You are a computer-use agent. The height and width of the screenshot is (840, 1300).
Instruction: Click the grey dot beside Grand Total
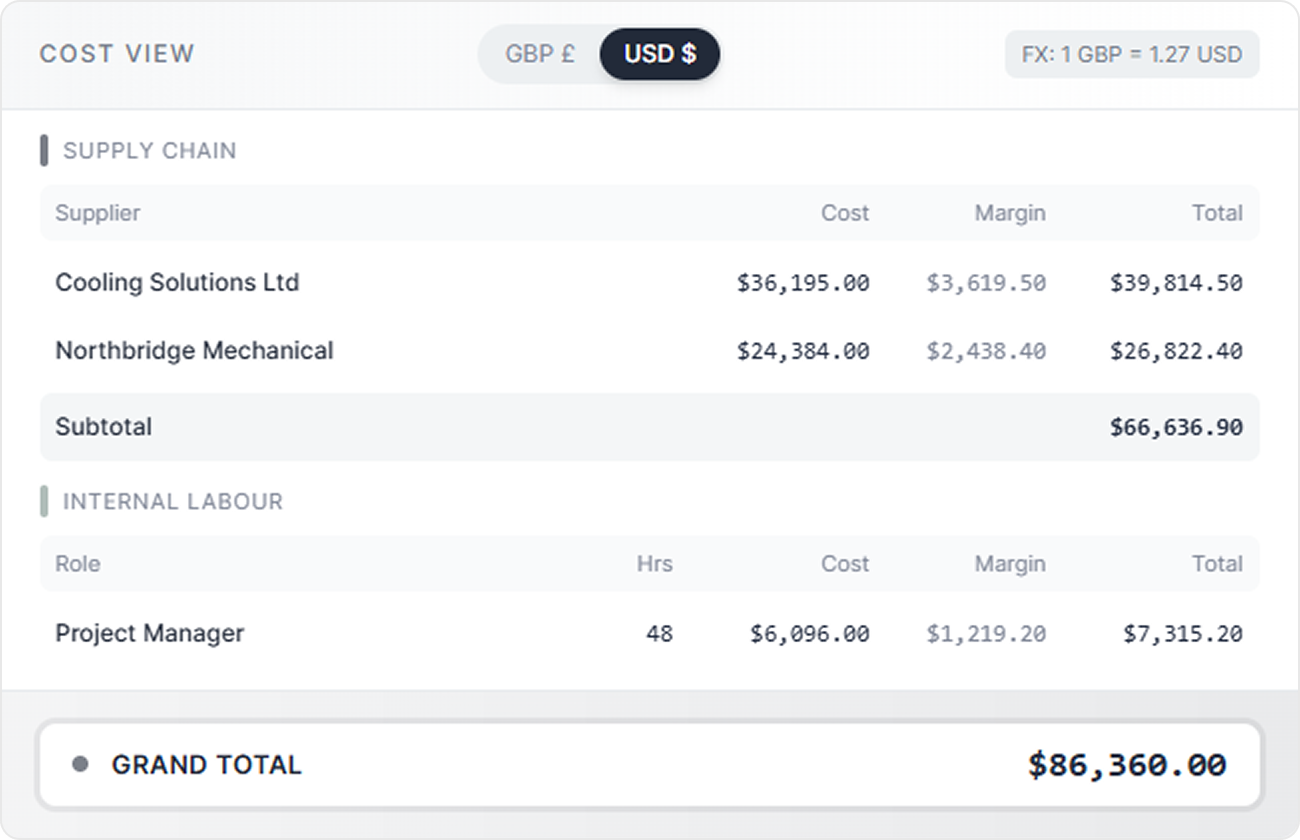tap(80, 765)
